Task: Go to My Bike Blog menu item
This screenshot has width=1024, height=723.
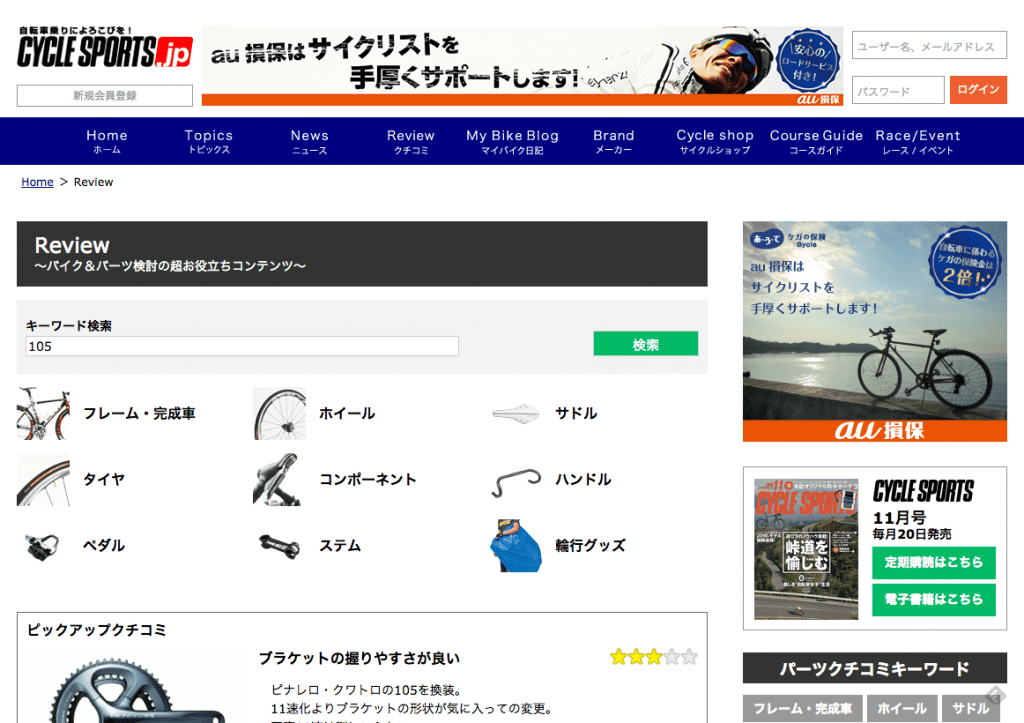Action: pos(512,141)
